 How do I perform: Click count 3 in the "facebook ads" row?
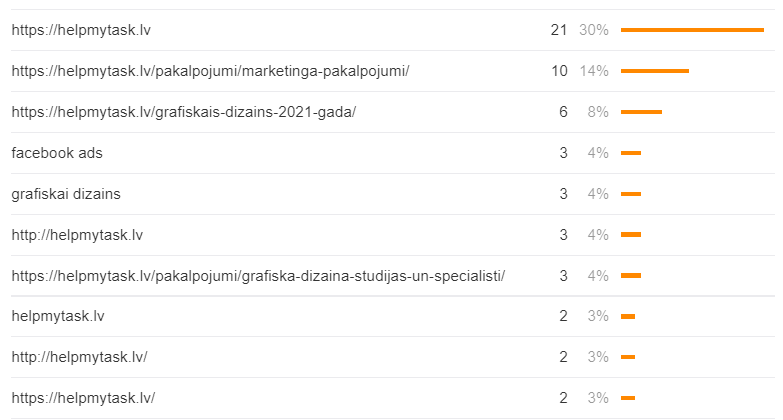tap(564, 153)
